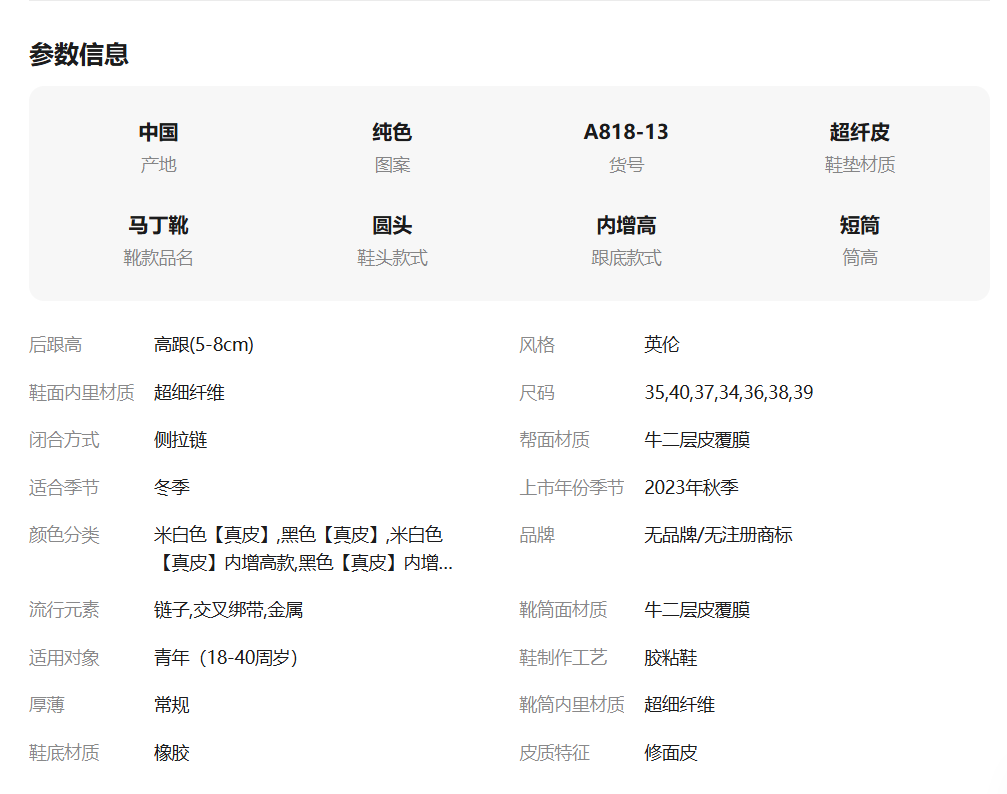Click the 无品牌/无注册商标 brand value

pos(718,536)
